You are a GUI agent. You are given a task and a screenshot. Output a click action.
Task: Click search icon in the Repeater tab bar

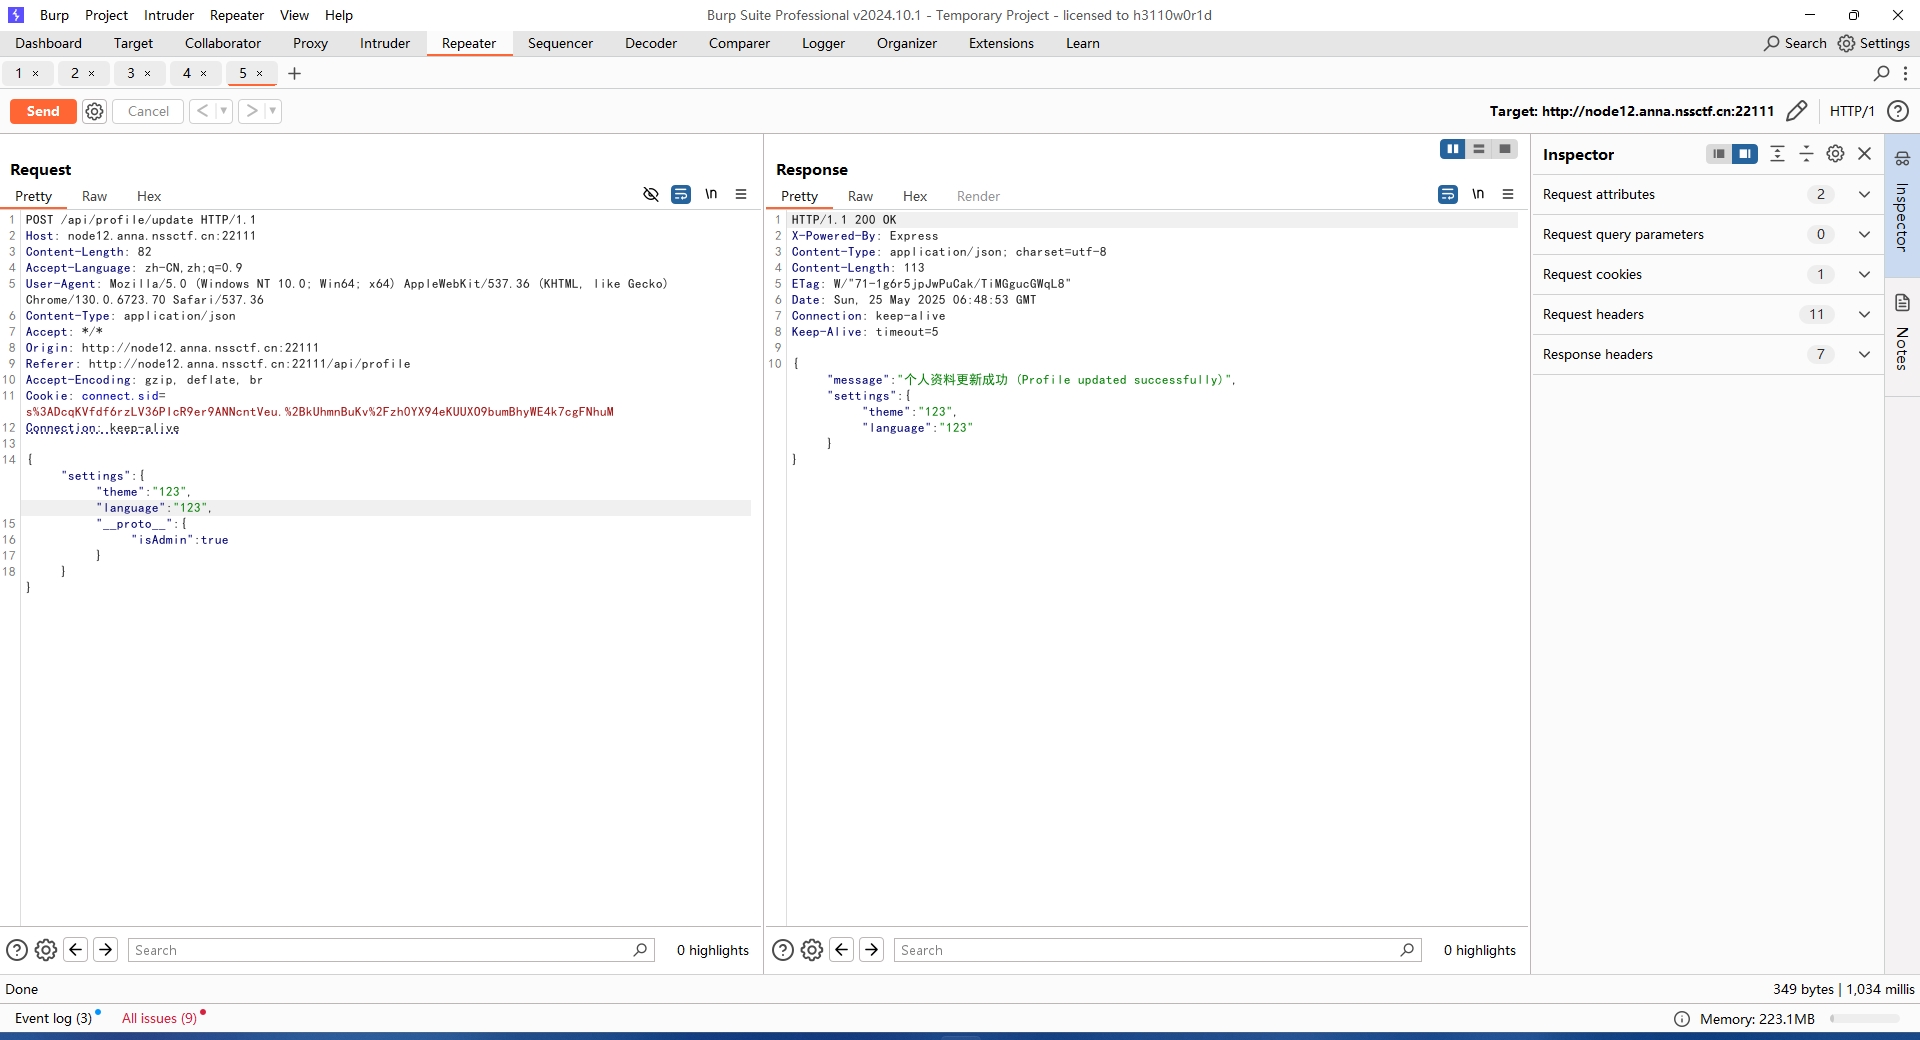pyautogui.click(x=1881, y=73)
